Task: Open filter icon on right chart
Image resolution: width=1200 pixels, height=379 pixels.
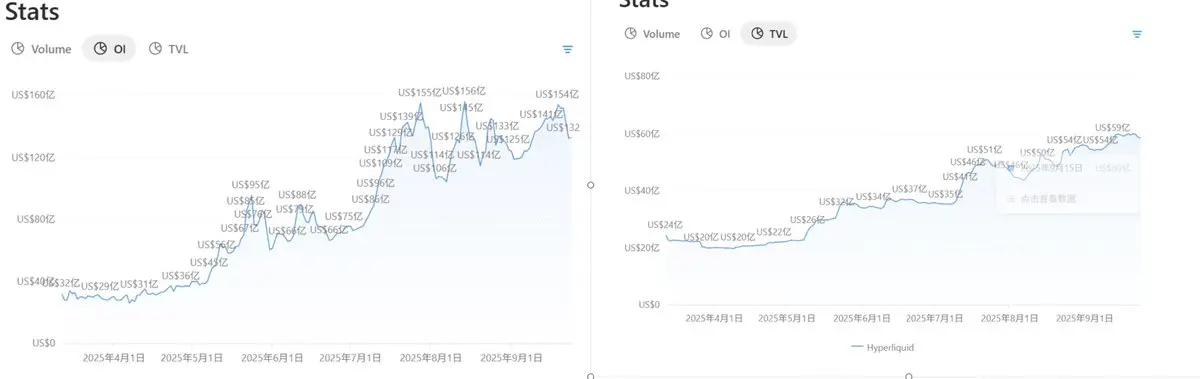Action: [x=1137, y=34]
